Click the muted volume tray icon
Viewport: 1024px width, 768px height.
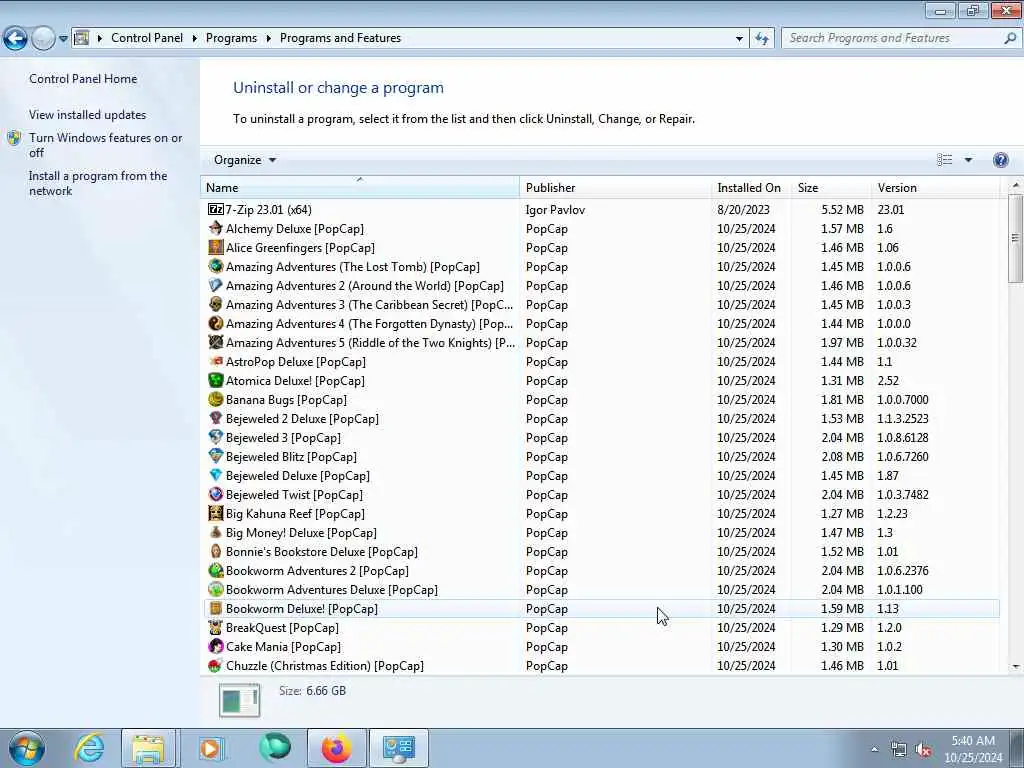point(923,750)
